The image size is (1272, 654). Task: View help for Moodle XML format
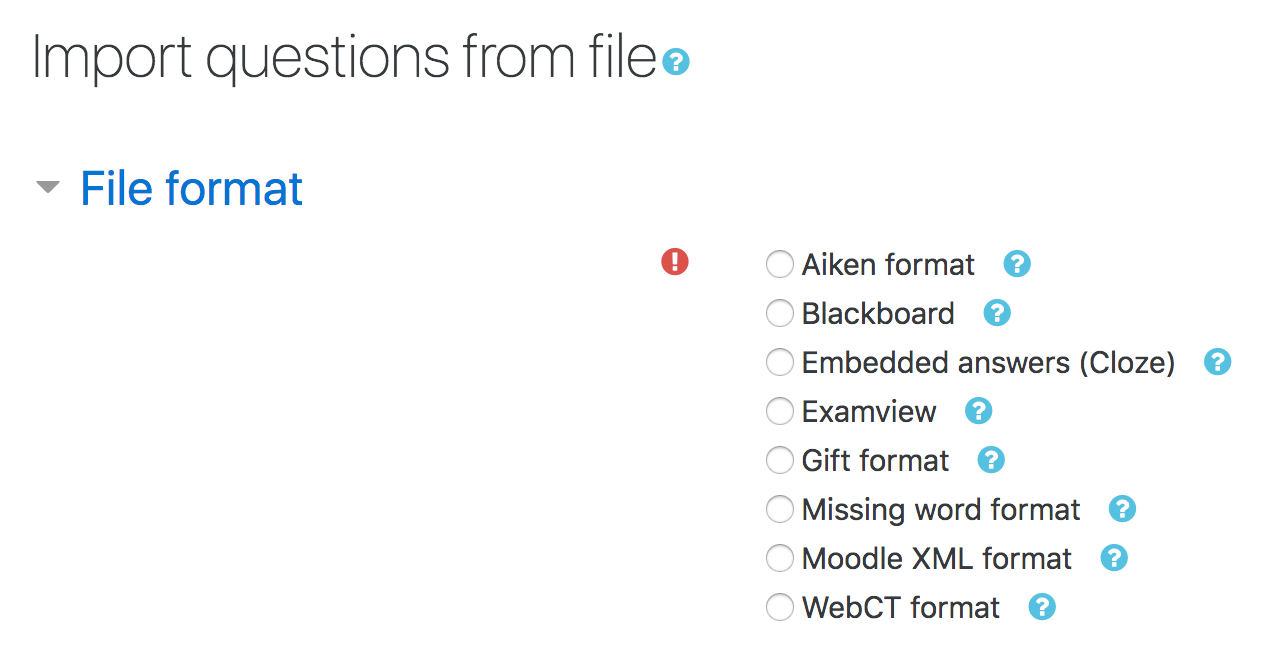(x=1114, y=558)
